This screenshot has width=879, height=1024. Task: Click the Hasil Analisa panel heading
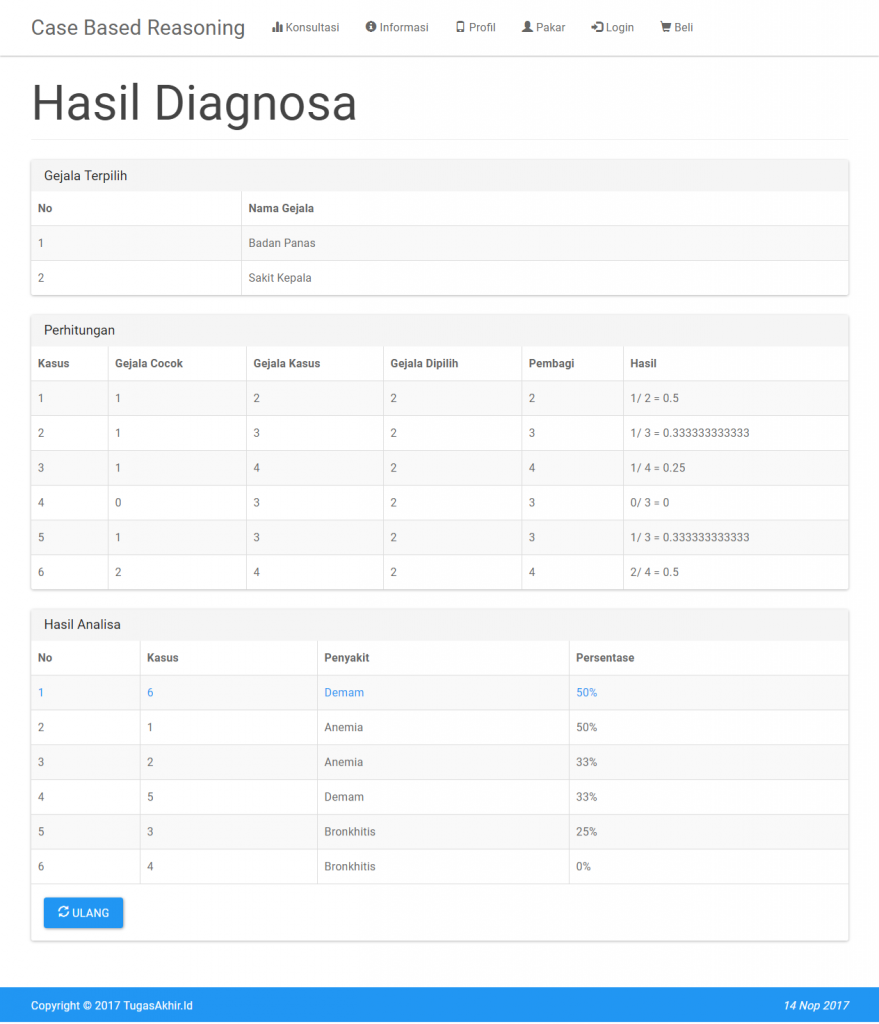pyautogui.click(x=82, y=625)
